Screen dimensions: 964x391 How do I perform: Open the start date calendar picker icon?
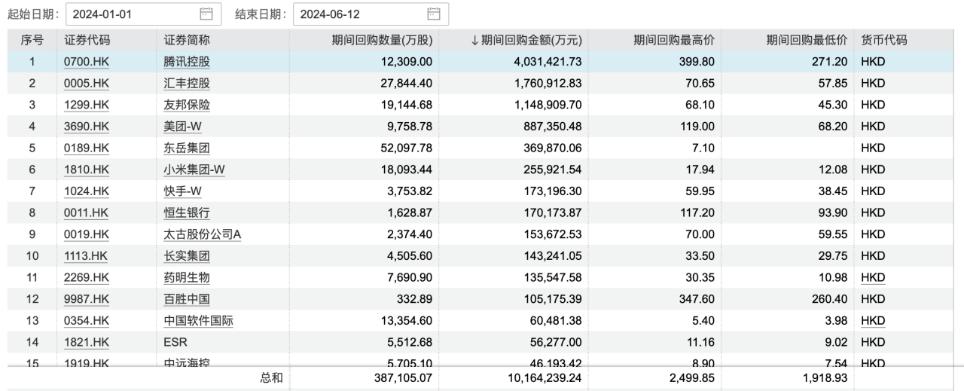click(207, 13)
